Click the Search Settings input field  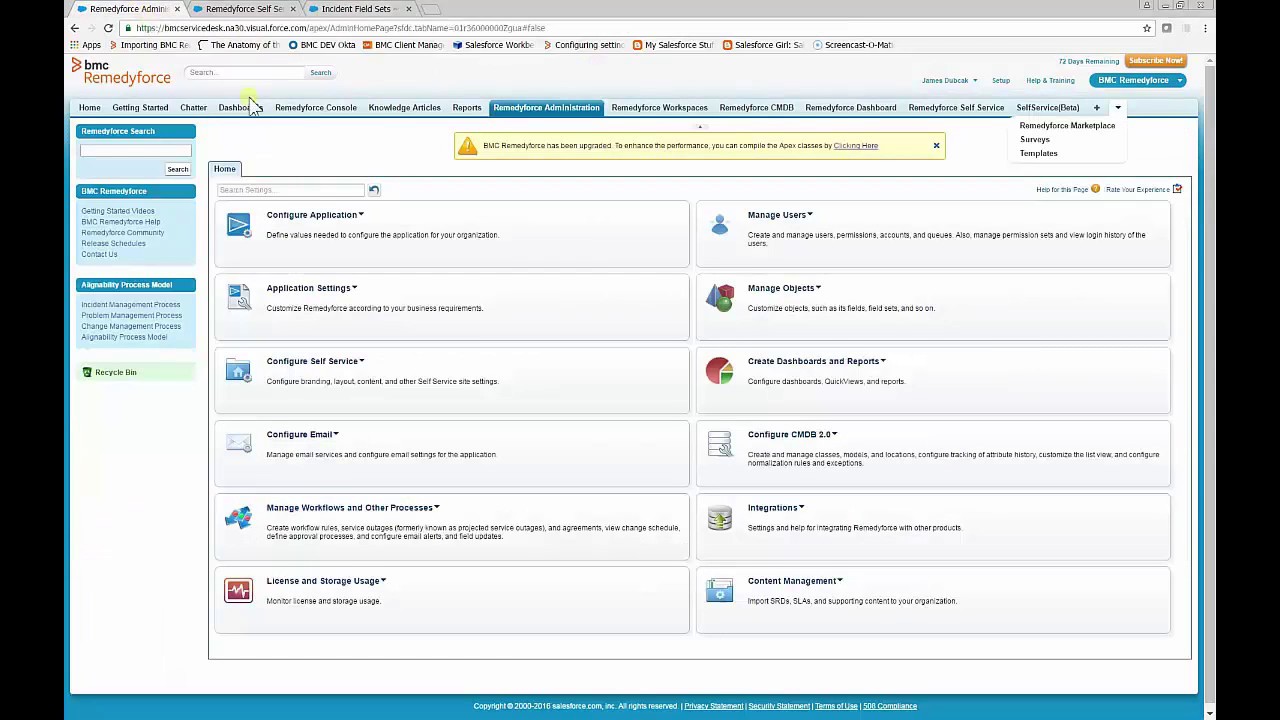tap(291, 190)
